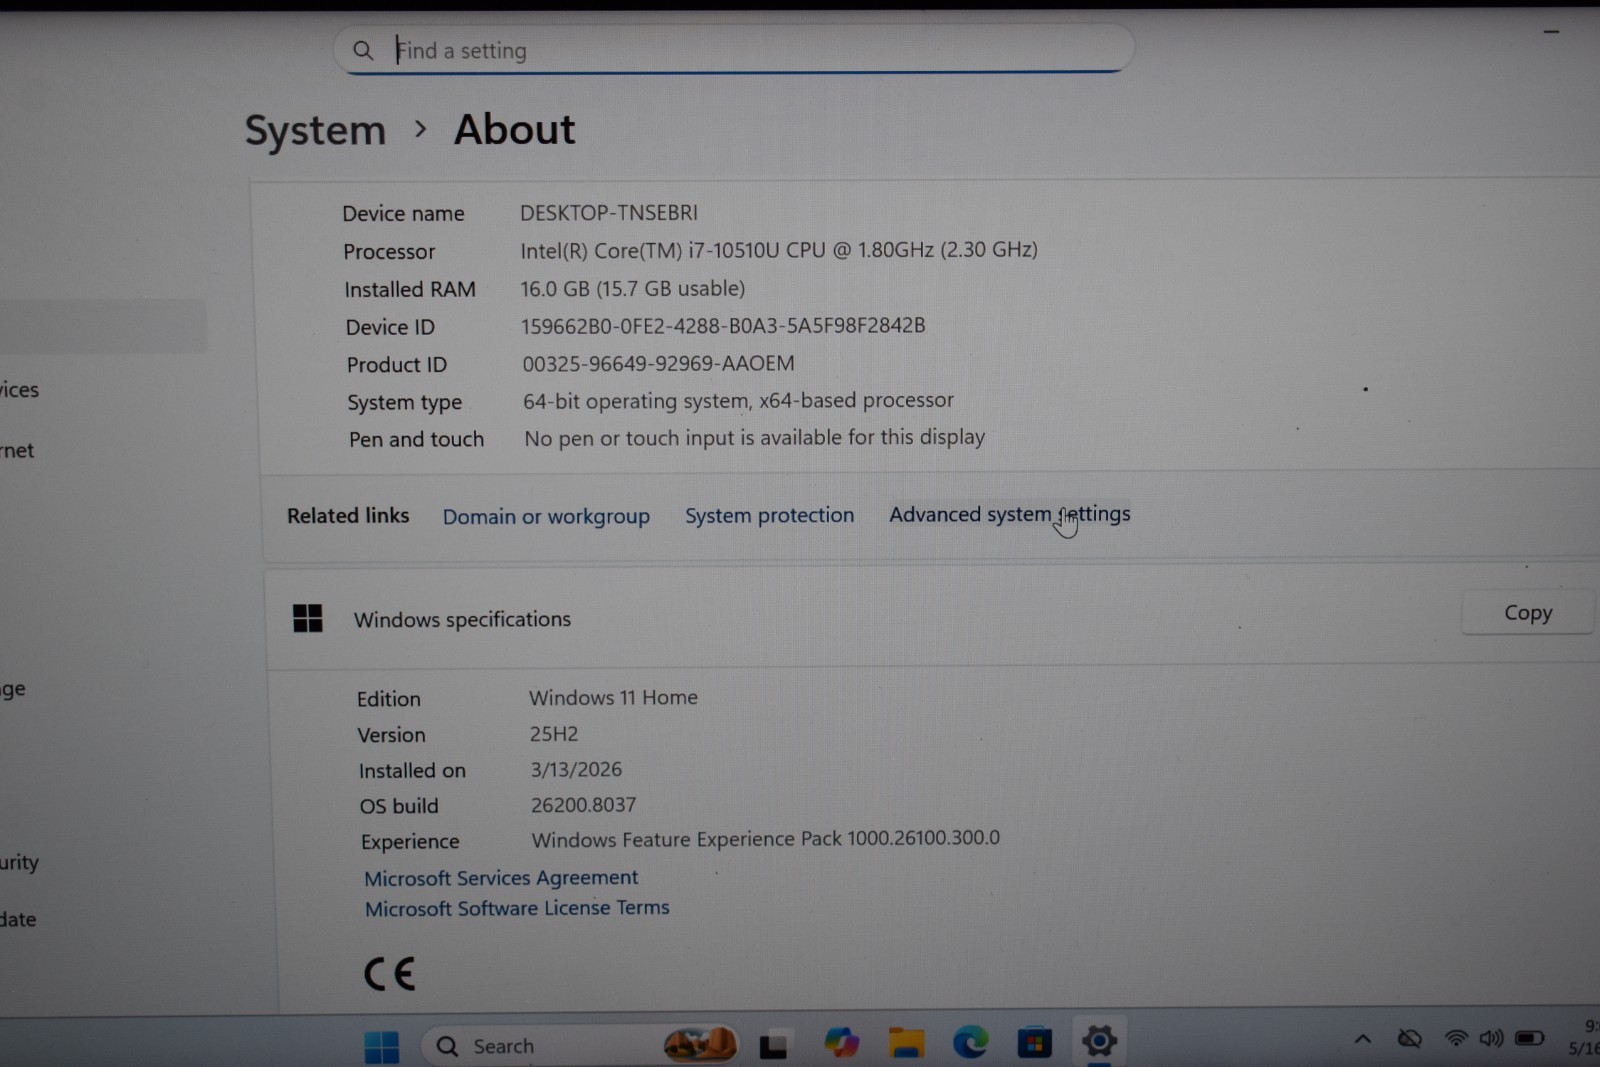Open Advanced system settings link
The width and height of the screenshot is (1600, 1067).
click(1009, 514)
